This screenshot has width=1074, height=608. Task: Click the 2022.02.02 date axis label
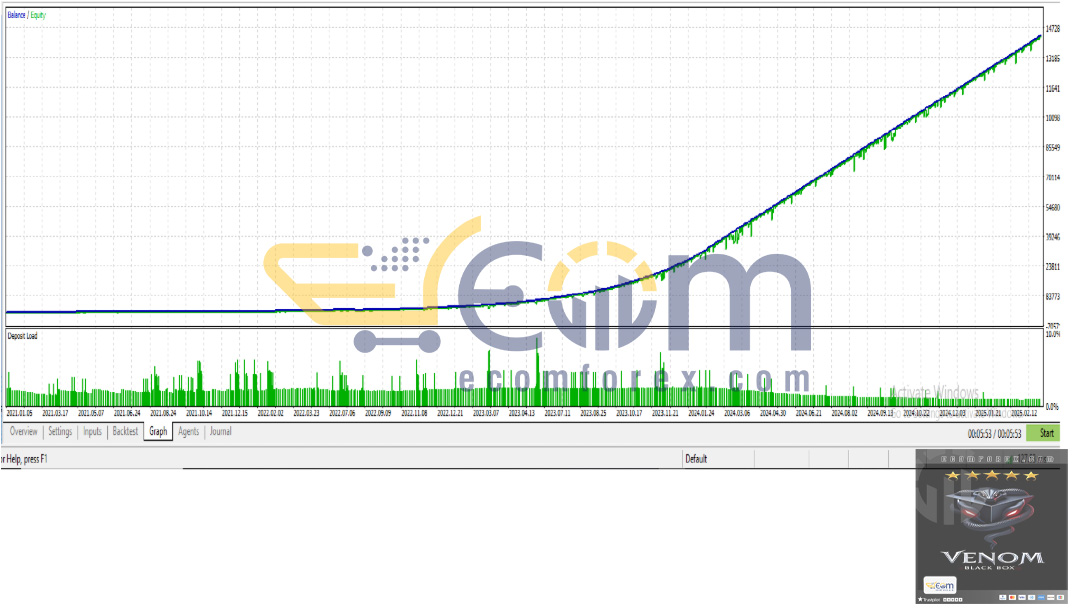click(x=271, y=414)
